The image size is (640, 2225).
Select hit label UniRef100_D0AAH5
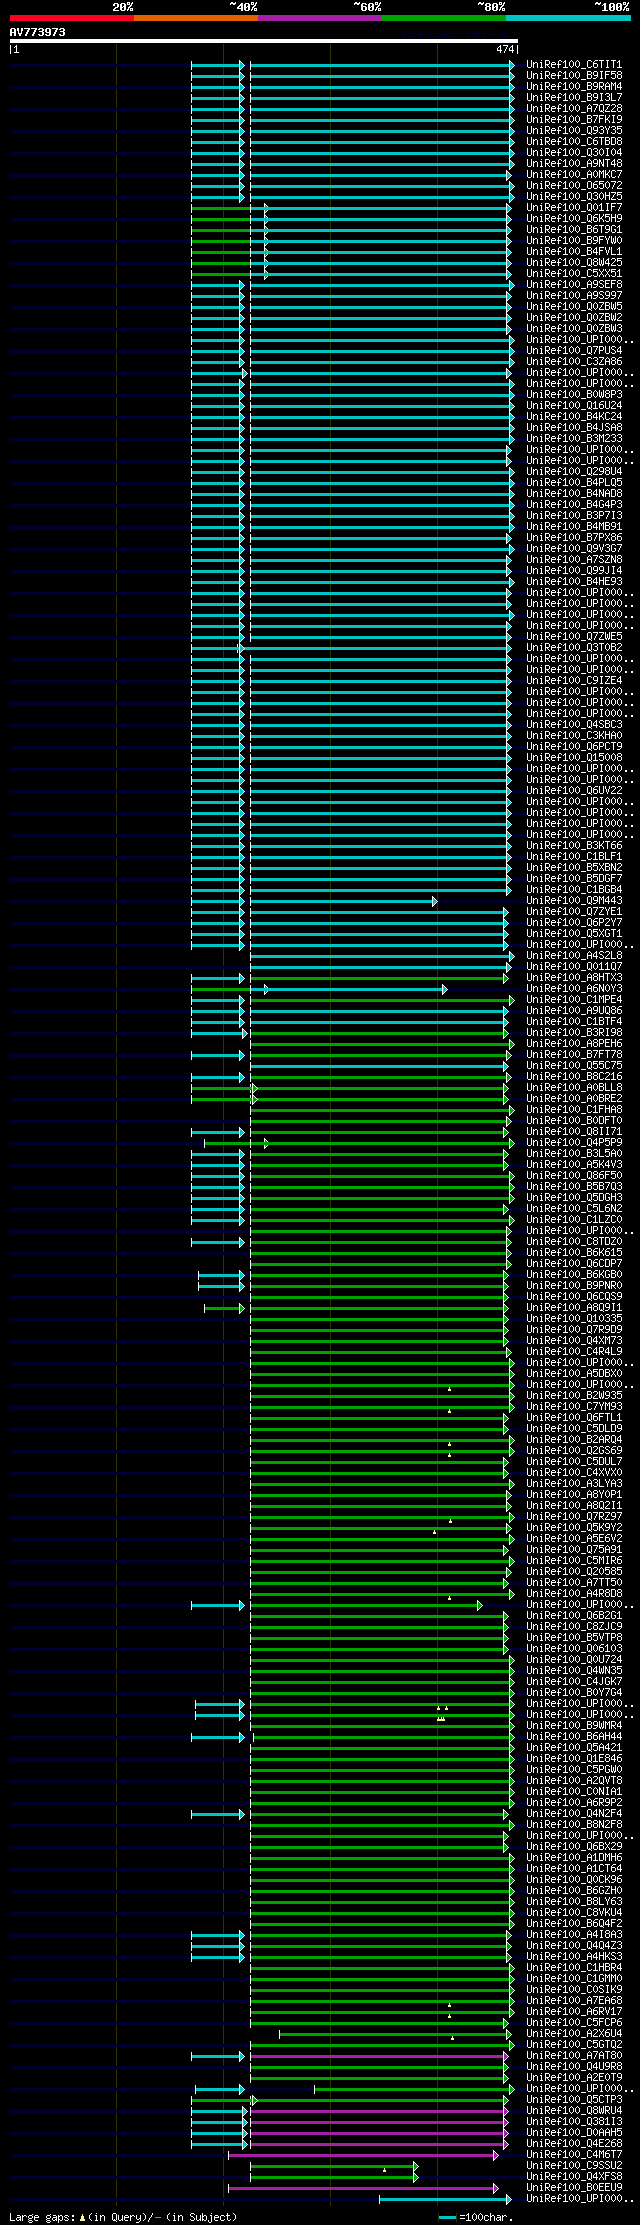point(574,2133)
